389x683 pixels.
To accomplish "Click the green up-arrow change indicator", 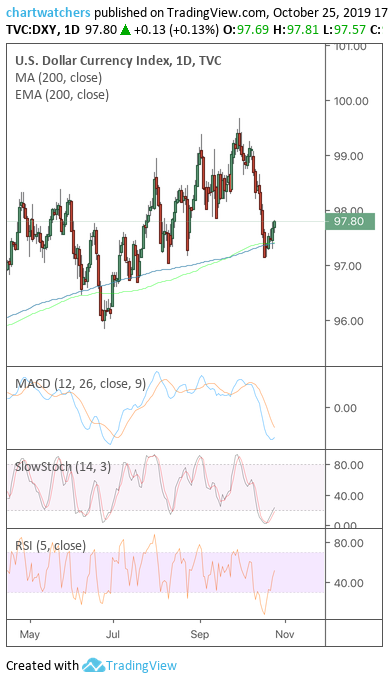I will click(125, 30).
